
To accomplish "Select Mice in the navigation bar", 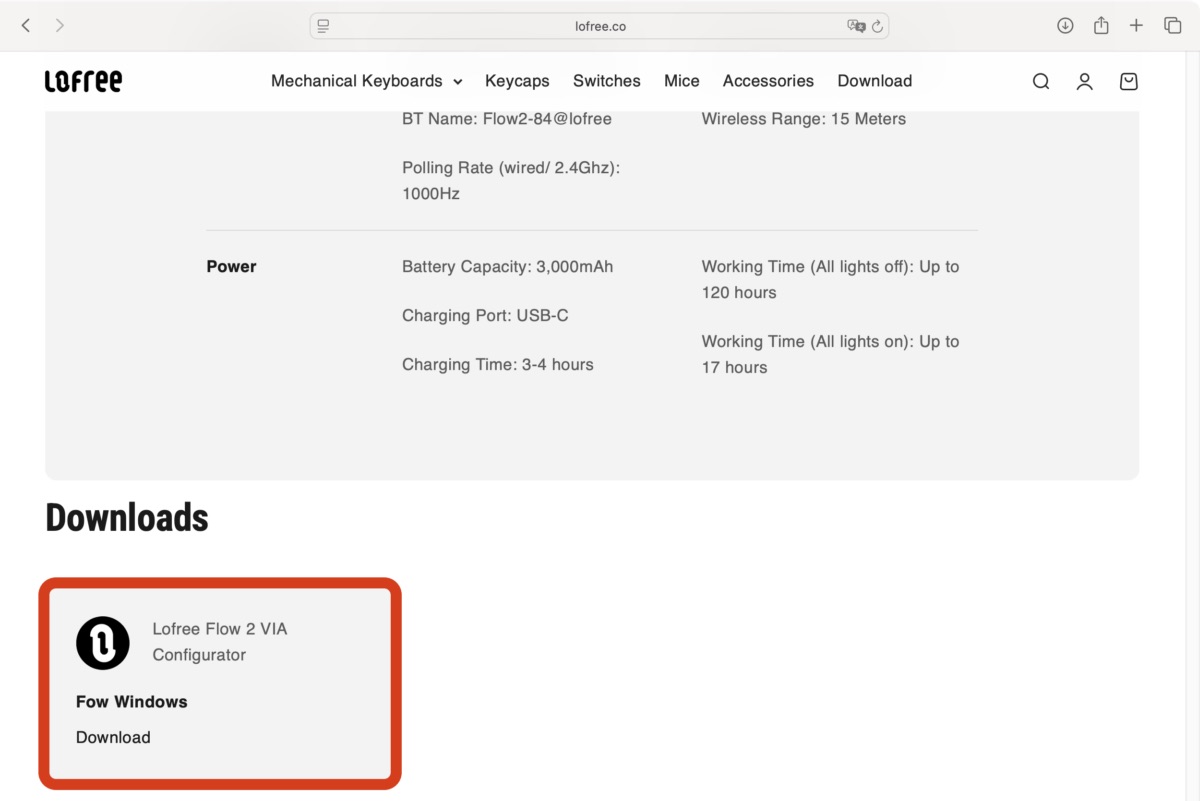I will pos(681,81).
